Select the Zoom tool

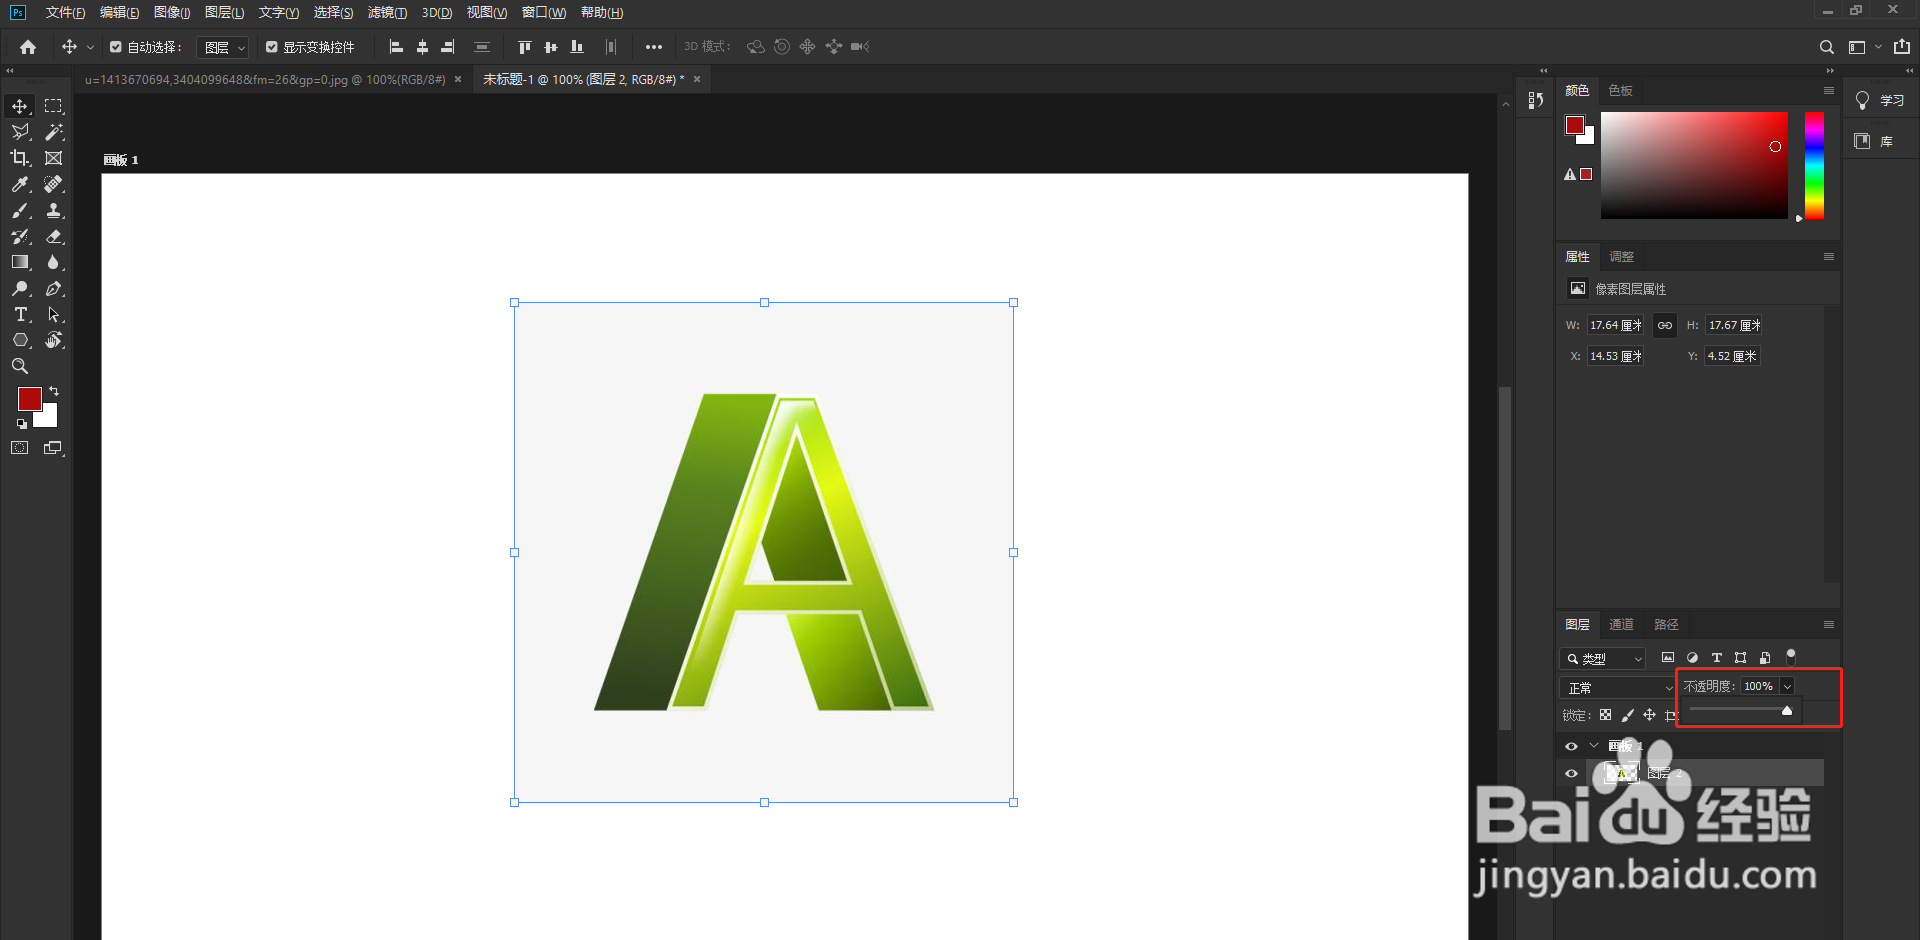(x=20, y=367)
